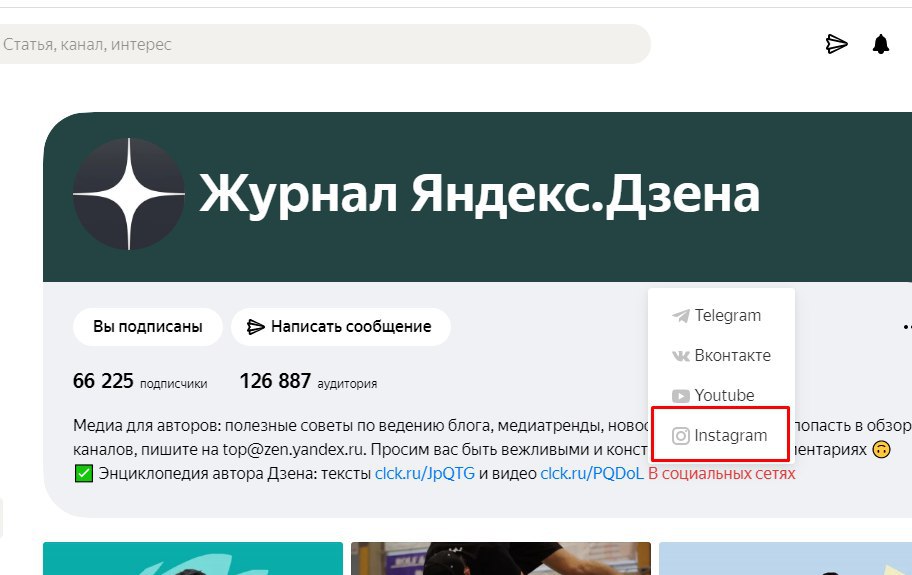
Task: Click the "Журнал Яндекс.Дзена" channel title
Action: (479, 194)
